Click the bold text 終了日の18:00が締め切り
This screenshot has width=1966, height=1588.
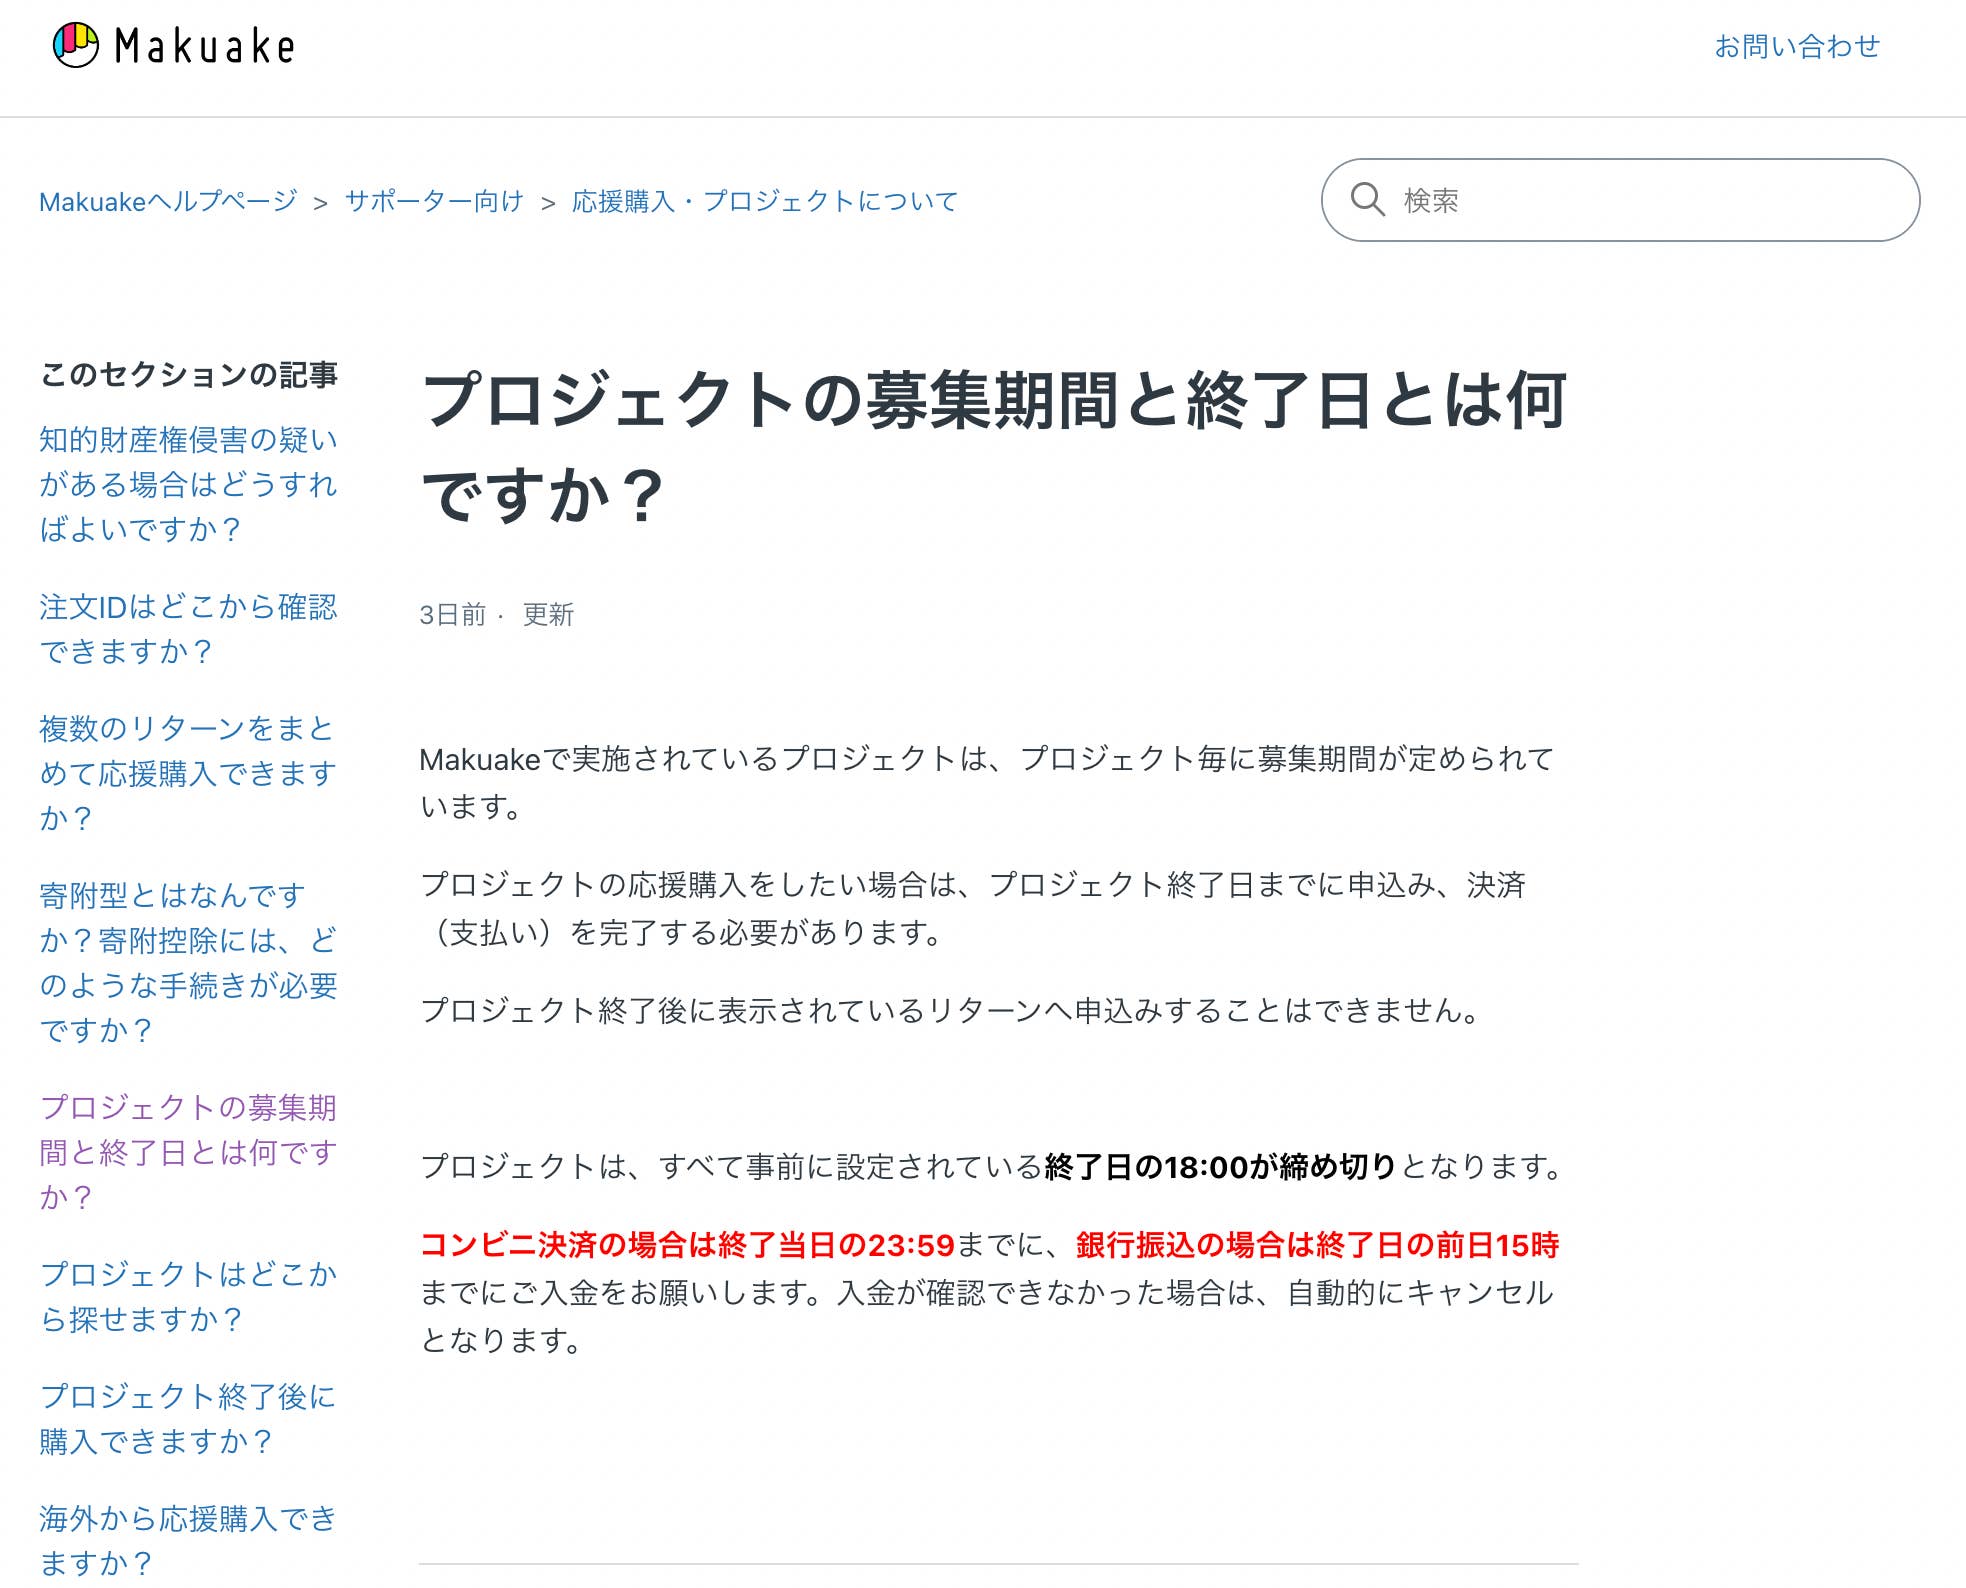click(1220, 1166)
